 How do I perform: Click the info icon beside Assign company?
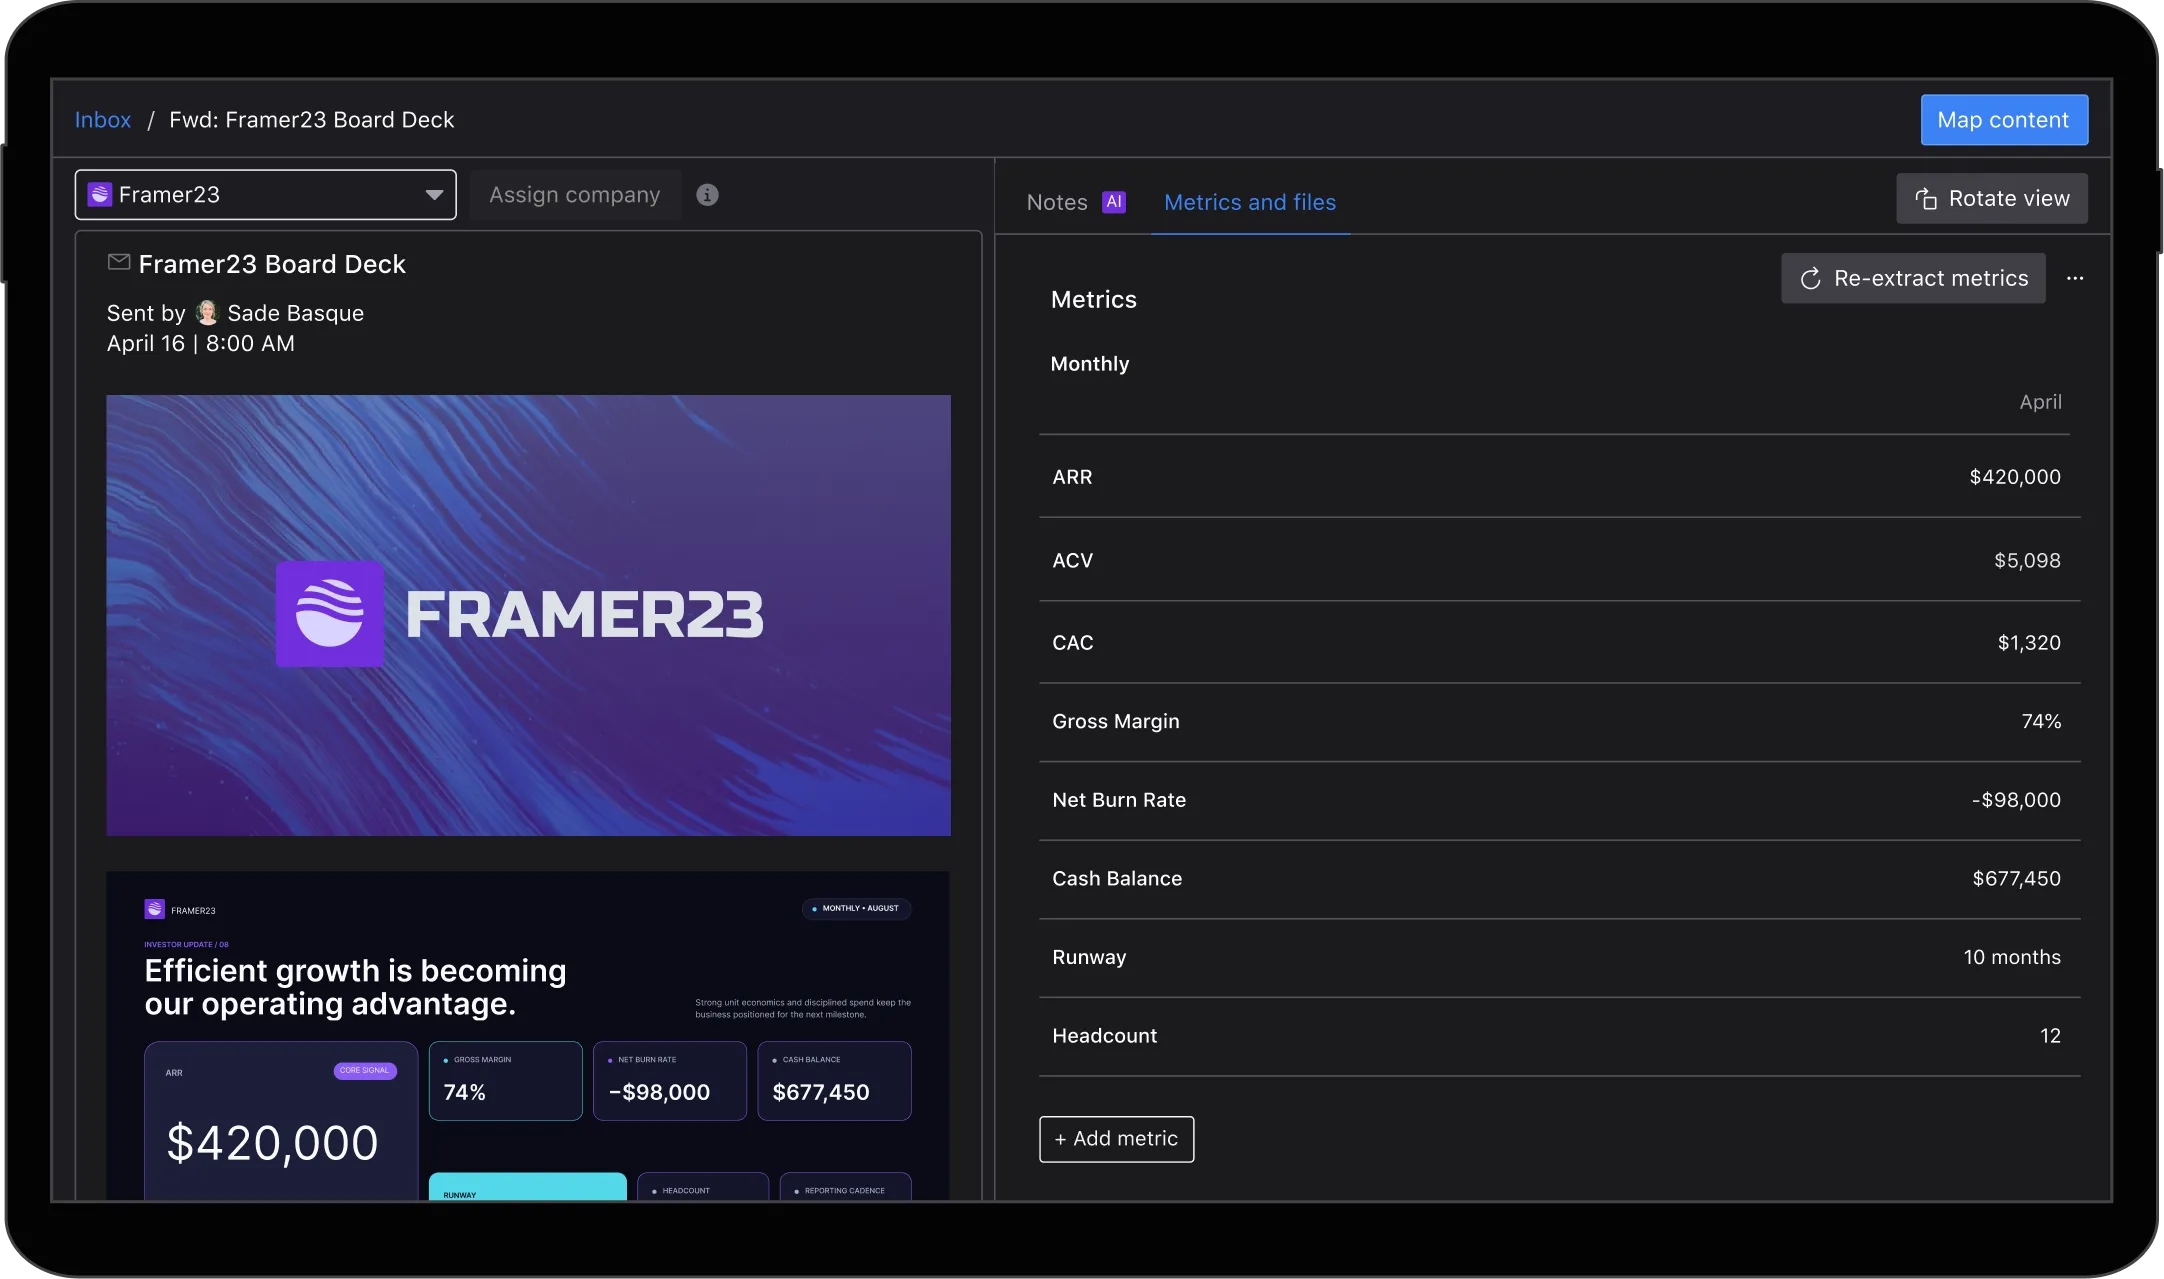click(708, 195)
